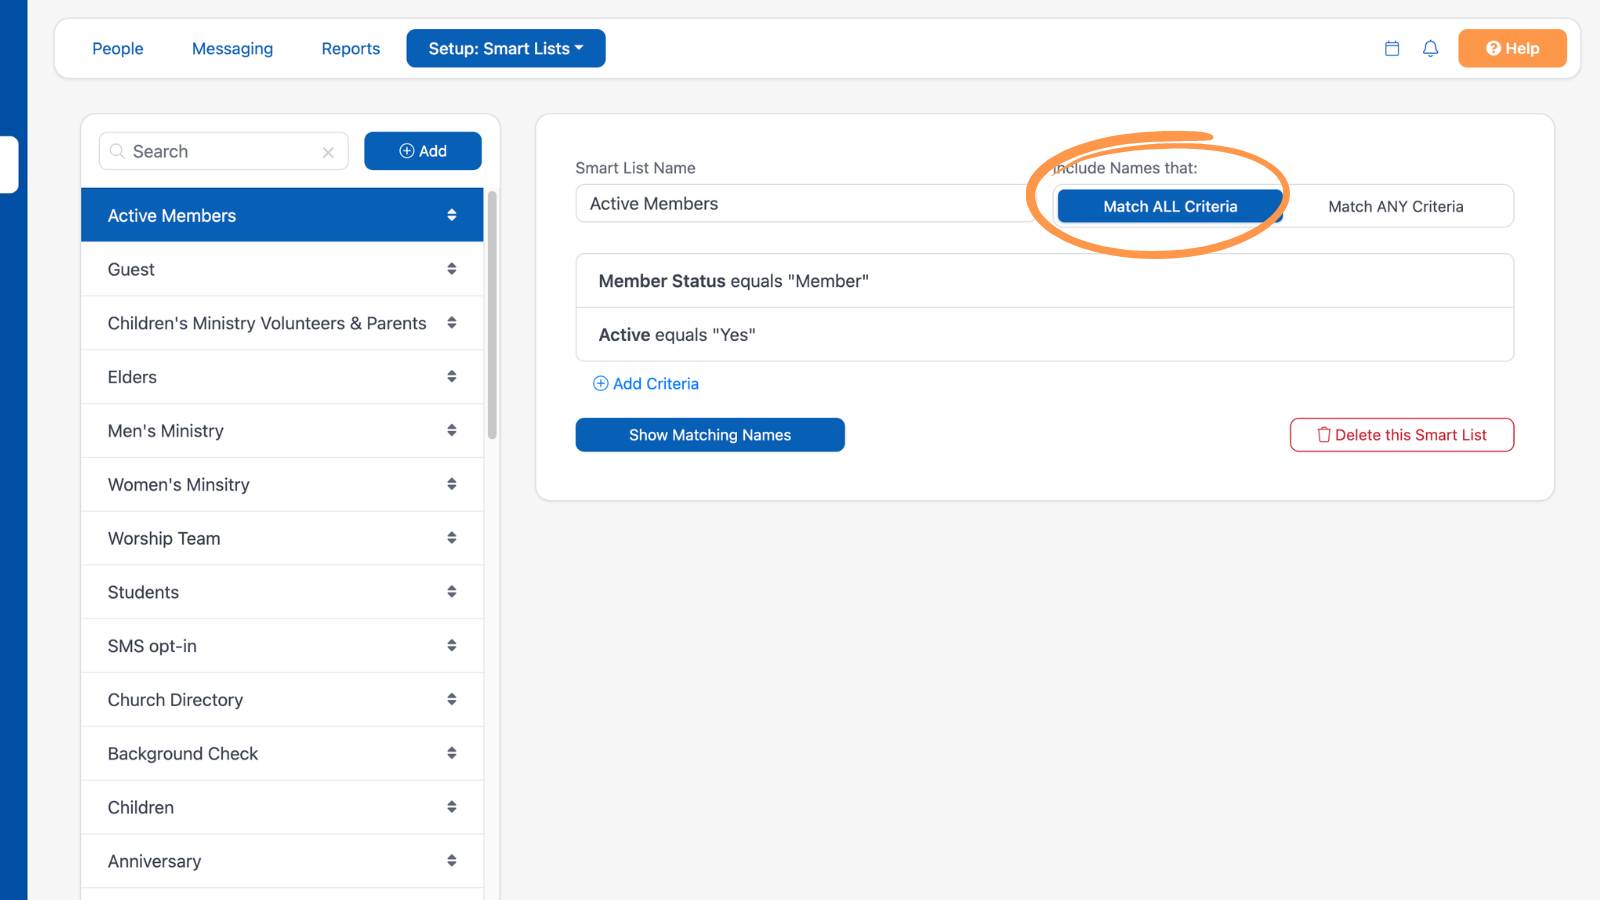1600x900 pixels.
Task: Reorder handle for Church Directory list
Action: 452,699
